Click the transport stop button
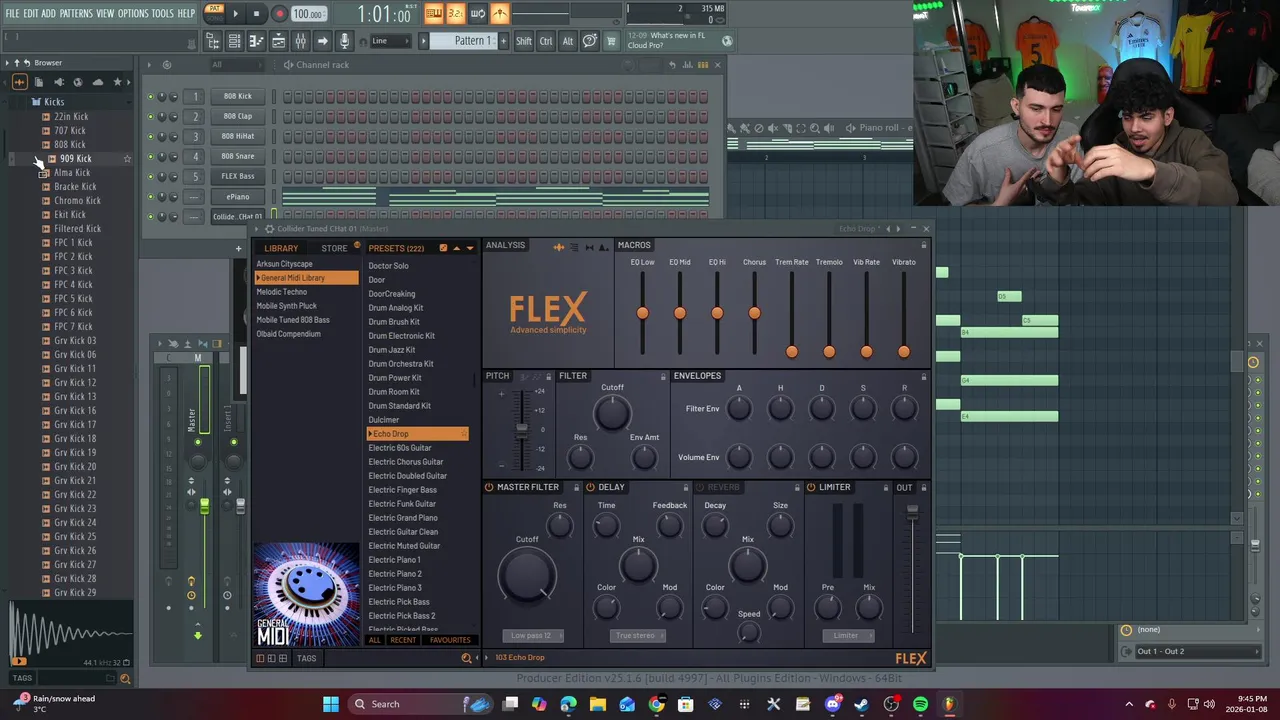Image resolution: width=1280 pixels, height=720 pixels. (x=257, y=14)
